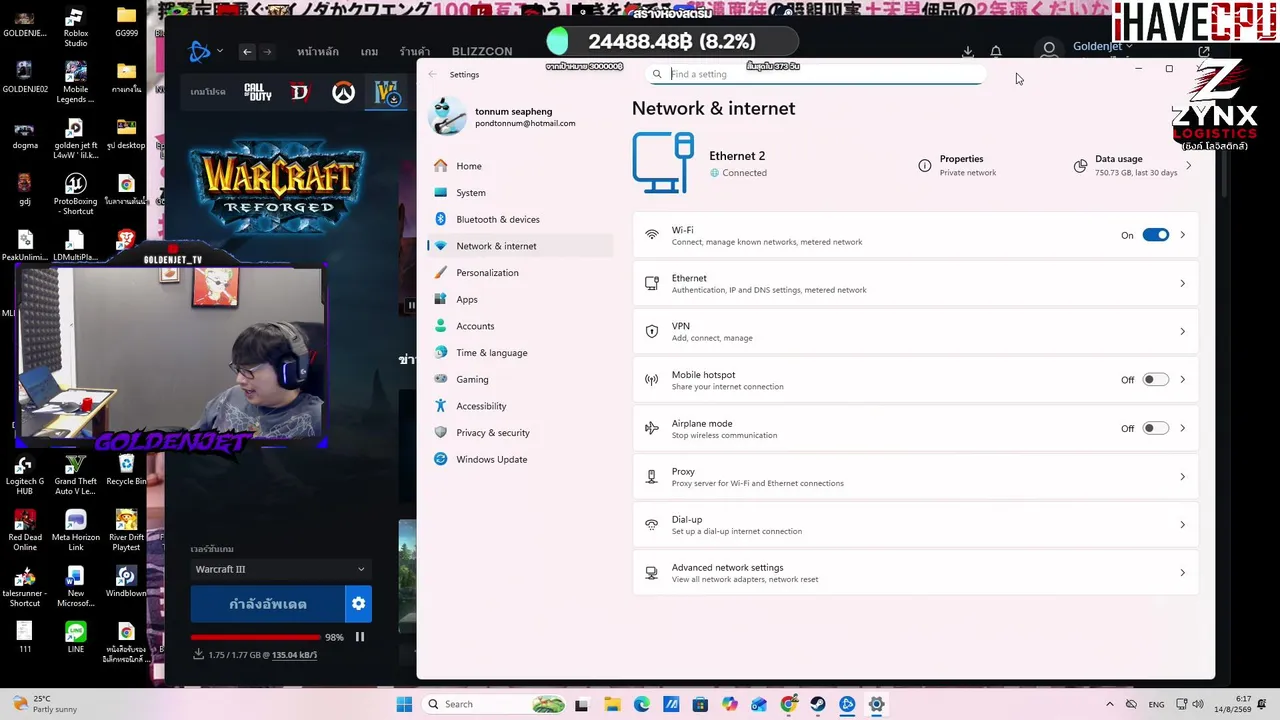1280x720 pixels.
Task: Select the Recycle Bin desktop icon
Action: 126,470
